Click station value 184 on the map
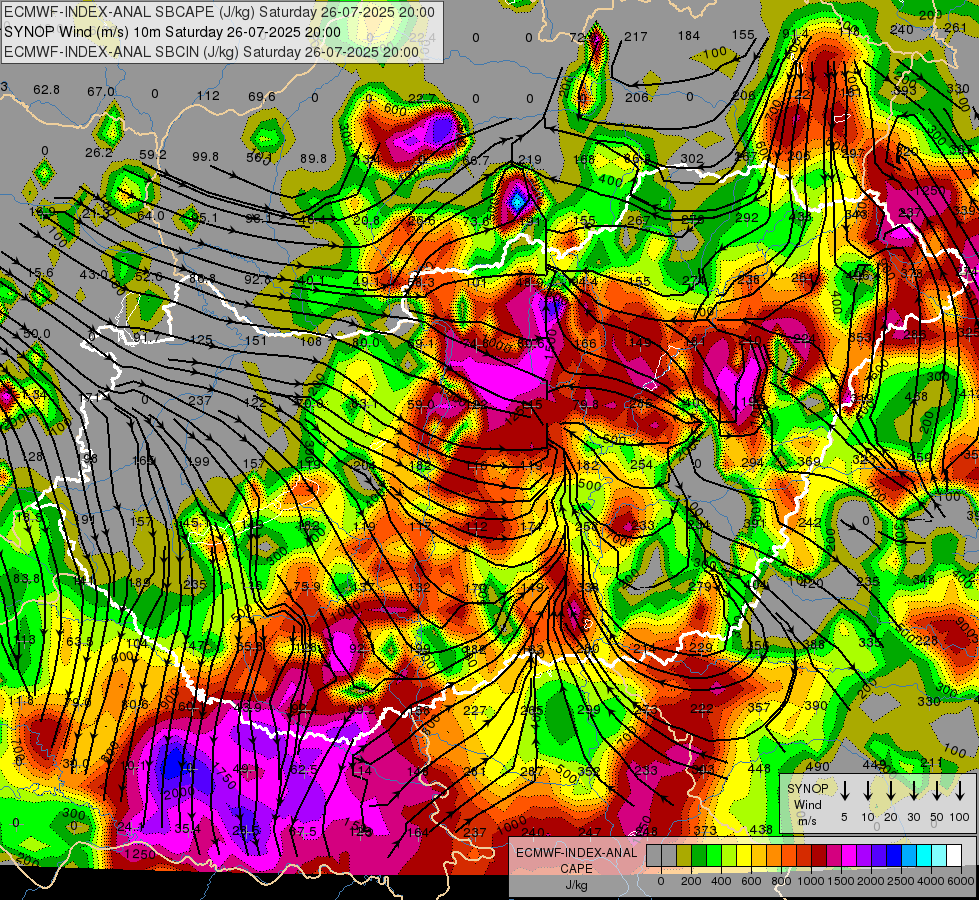979x900 pixels. click(689, 36)
